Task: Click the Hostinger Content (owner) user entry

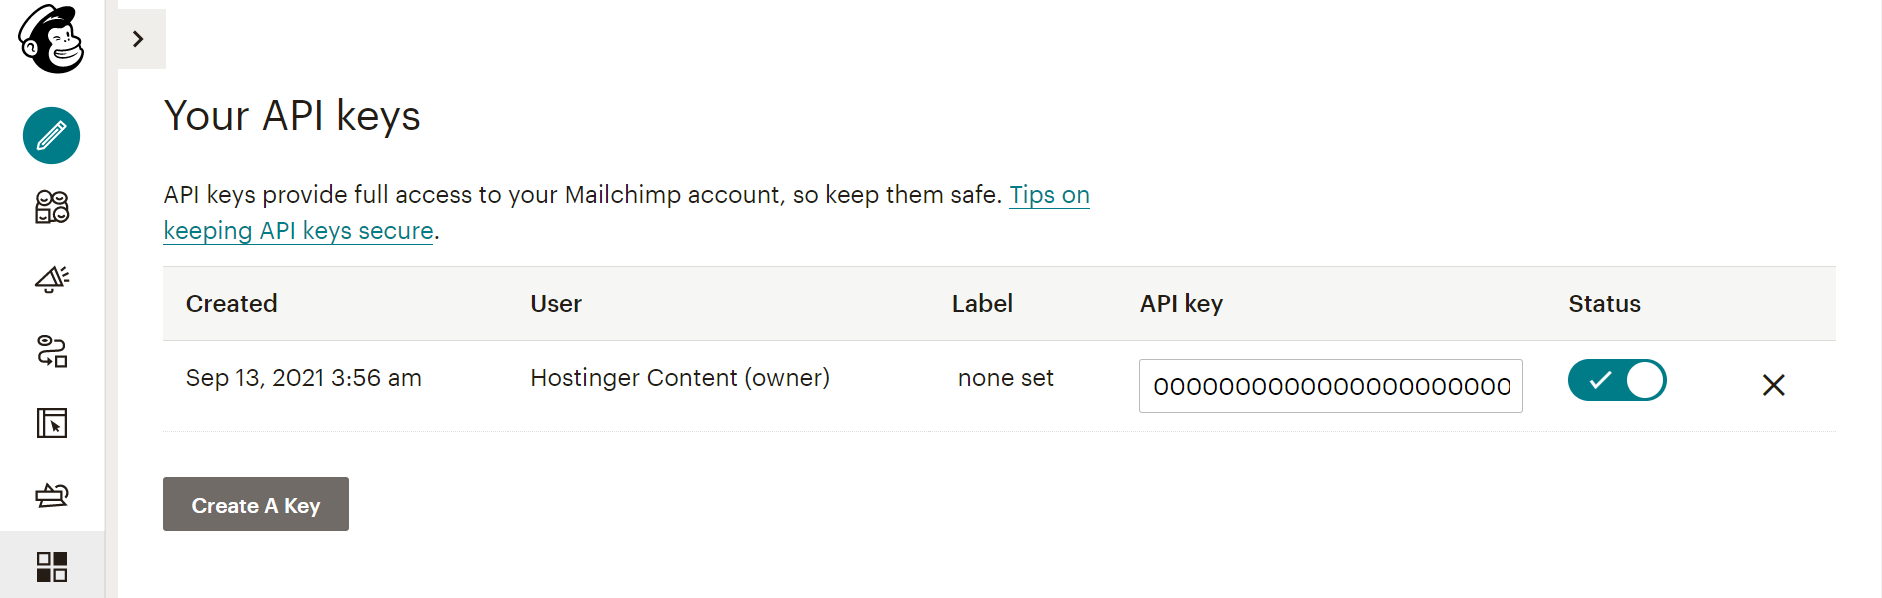Action: click(x=680, y=378)
